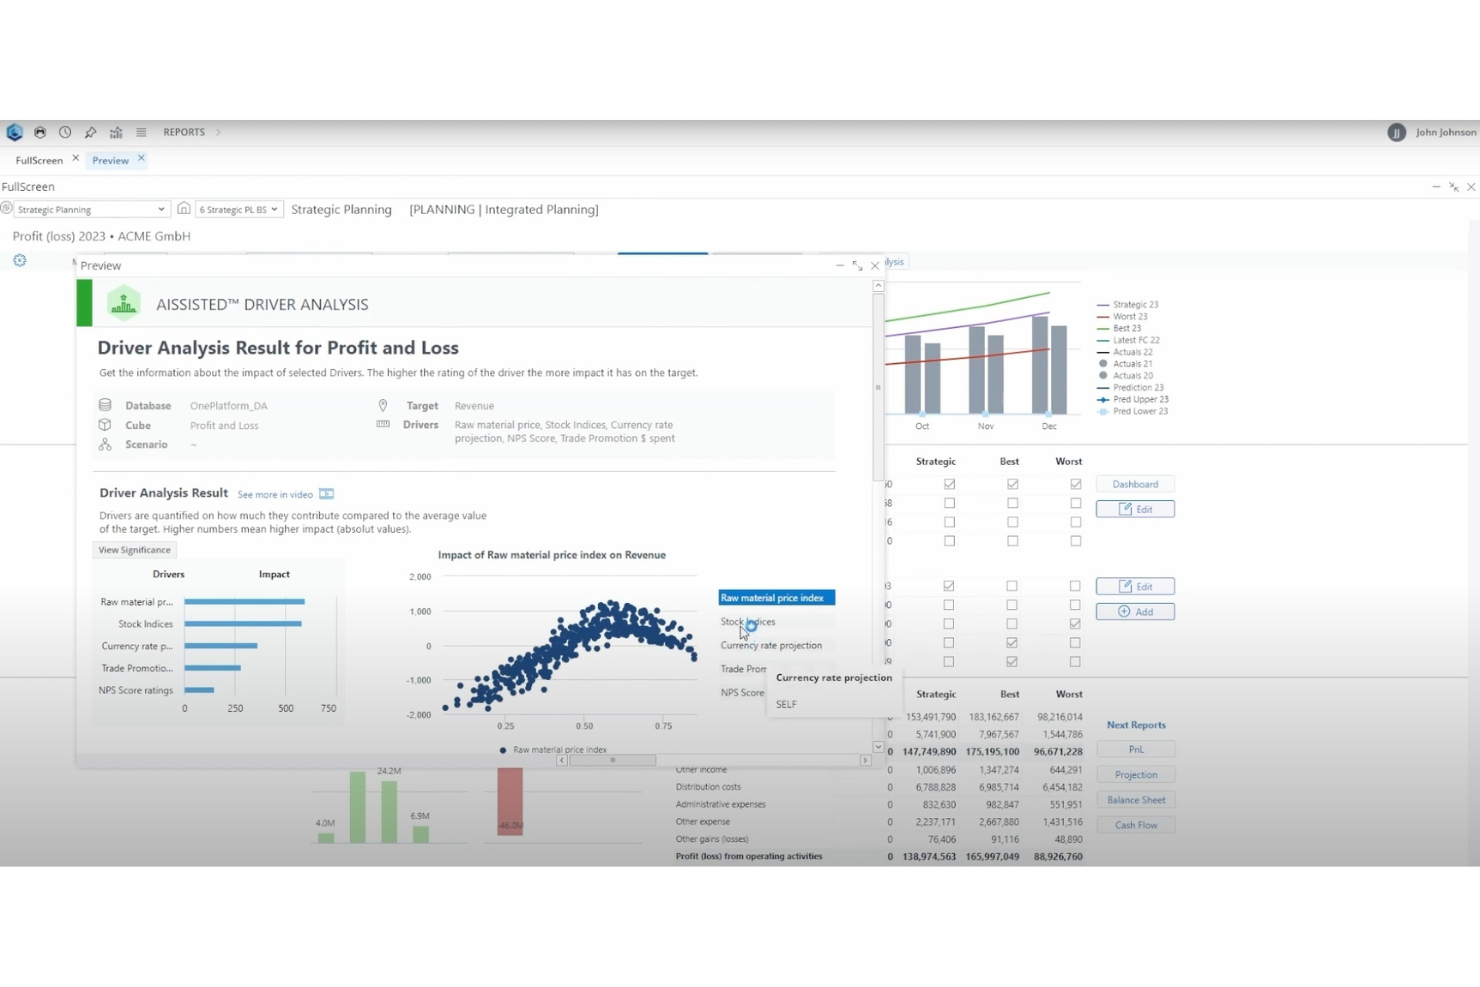Open the PnL next report
1480x987 pixels.
coord(1136,749)
